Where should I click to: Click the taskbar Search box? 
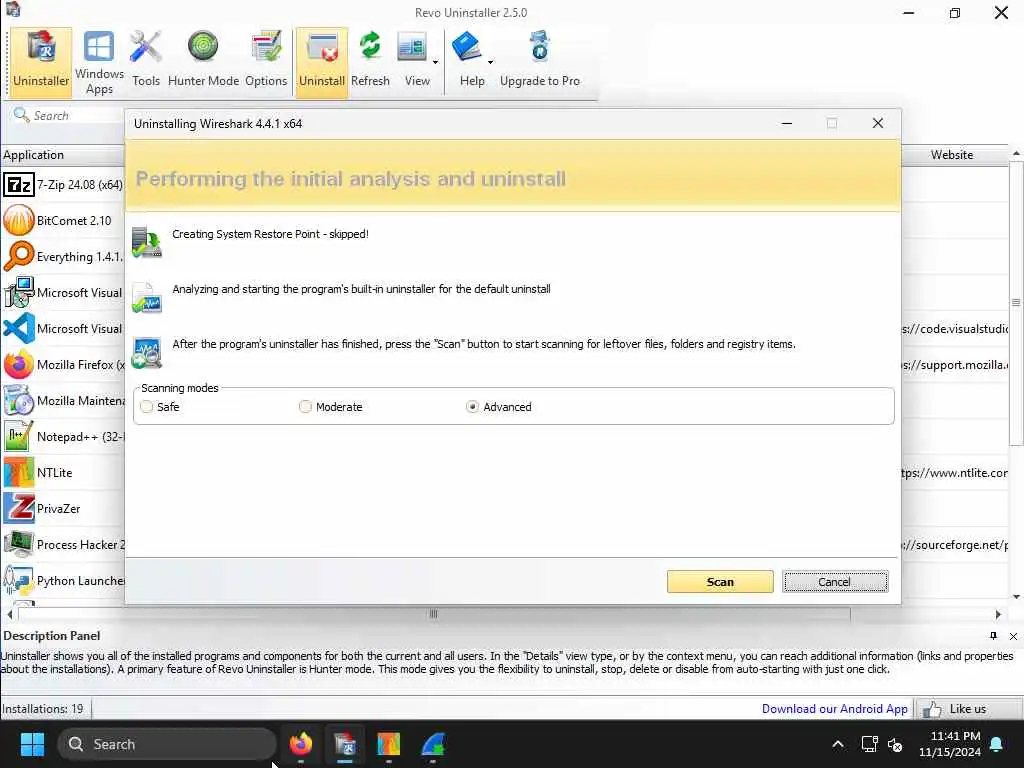click(167, 744)
